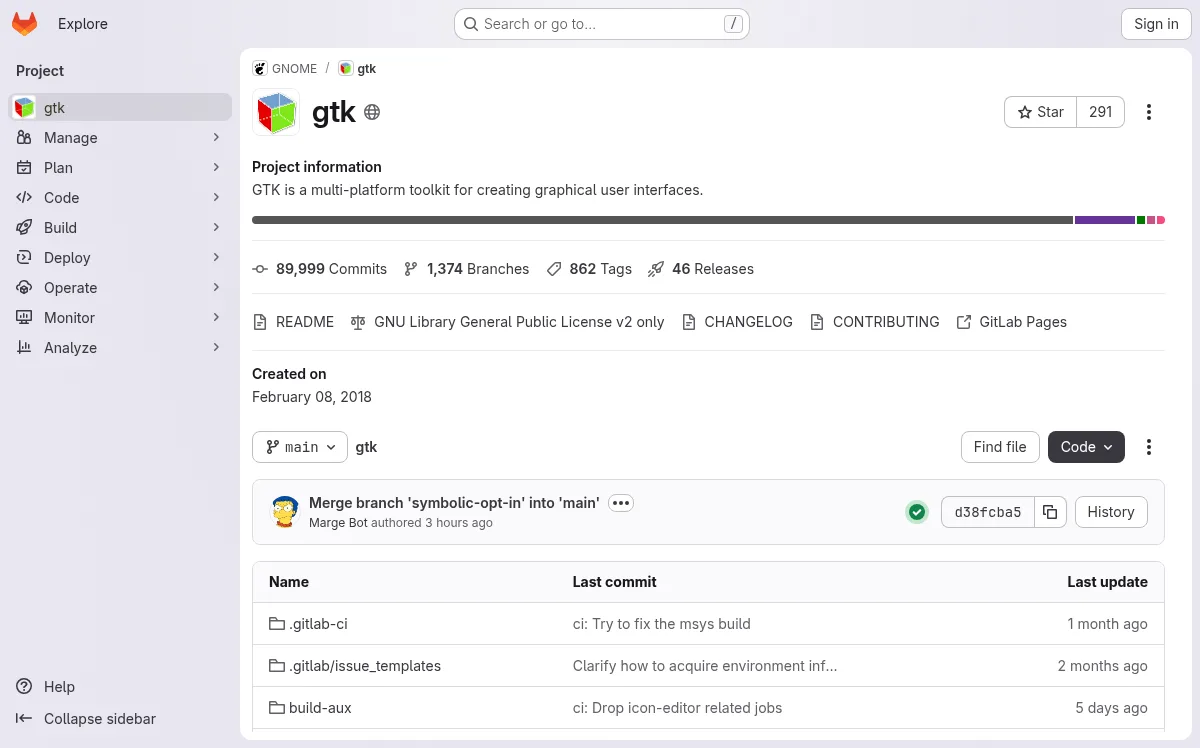
Task: Open the CONTRIBUTING file link
Action: click(x=874, y=322)
